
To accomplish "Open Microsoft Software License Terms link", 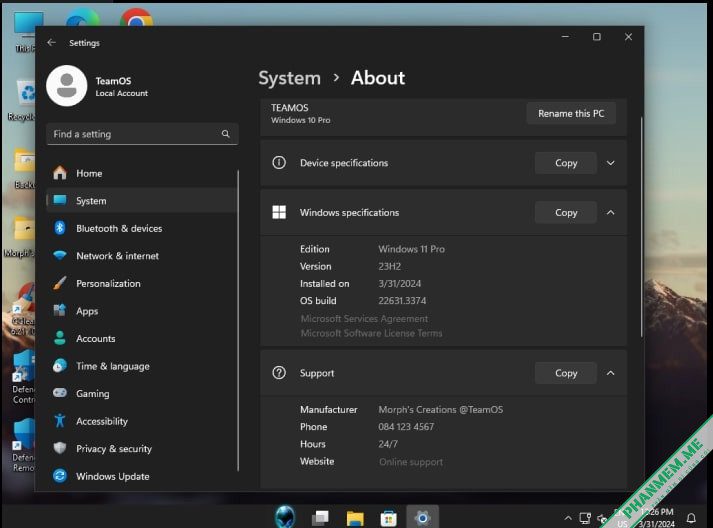I will (371, 333).
